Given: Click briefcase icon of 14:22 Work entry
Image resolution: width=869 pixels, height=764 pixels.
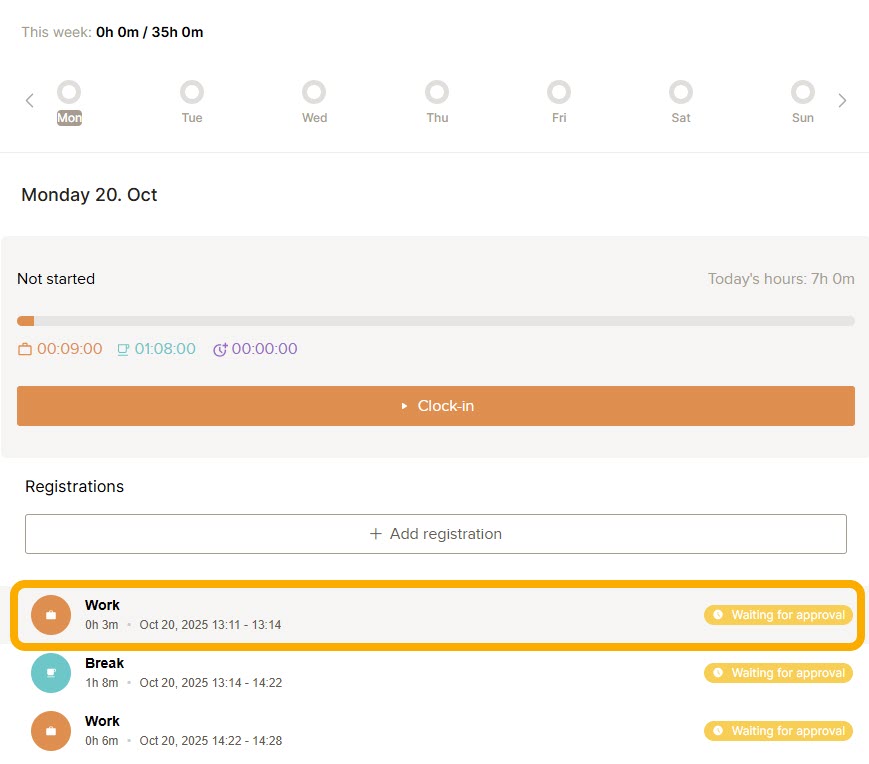Looking at the screenshot, I should click(51, 731).
